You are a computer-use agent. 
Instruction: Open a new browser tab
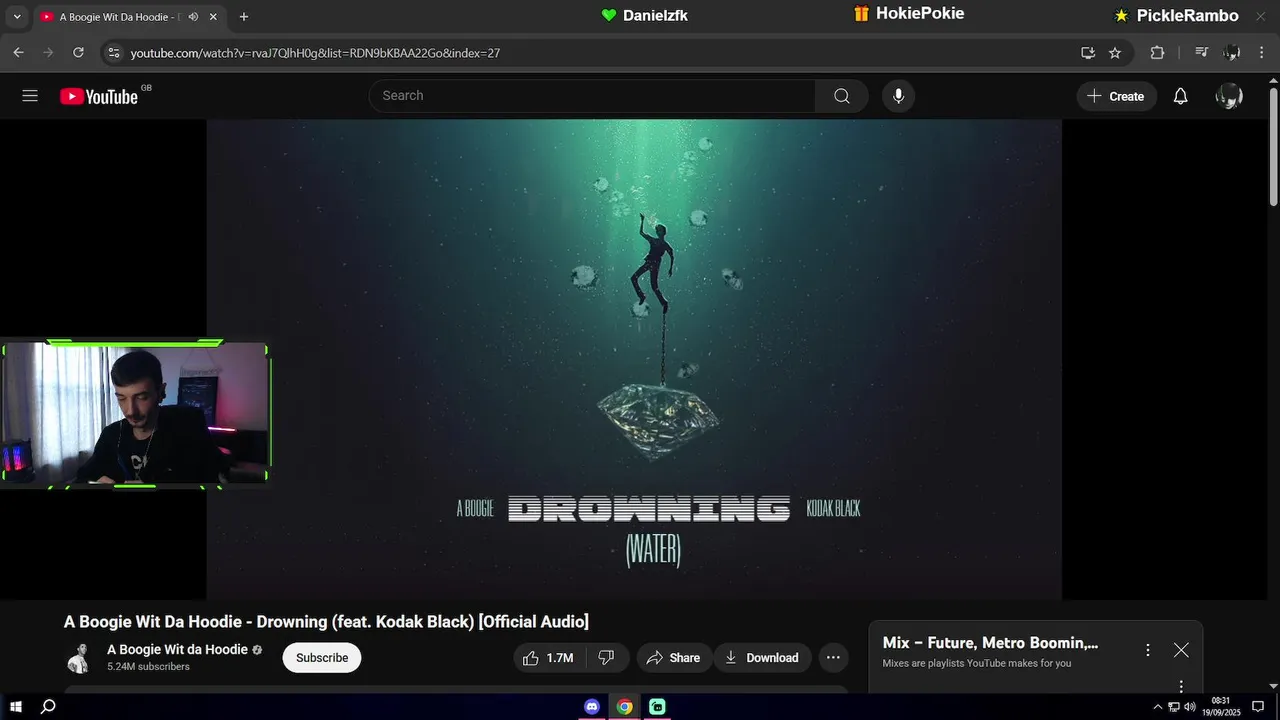pos(243,17)
